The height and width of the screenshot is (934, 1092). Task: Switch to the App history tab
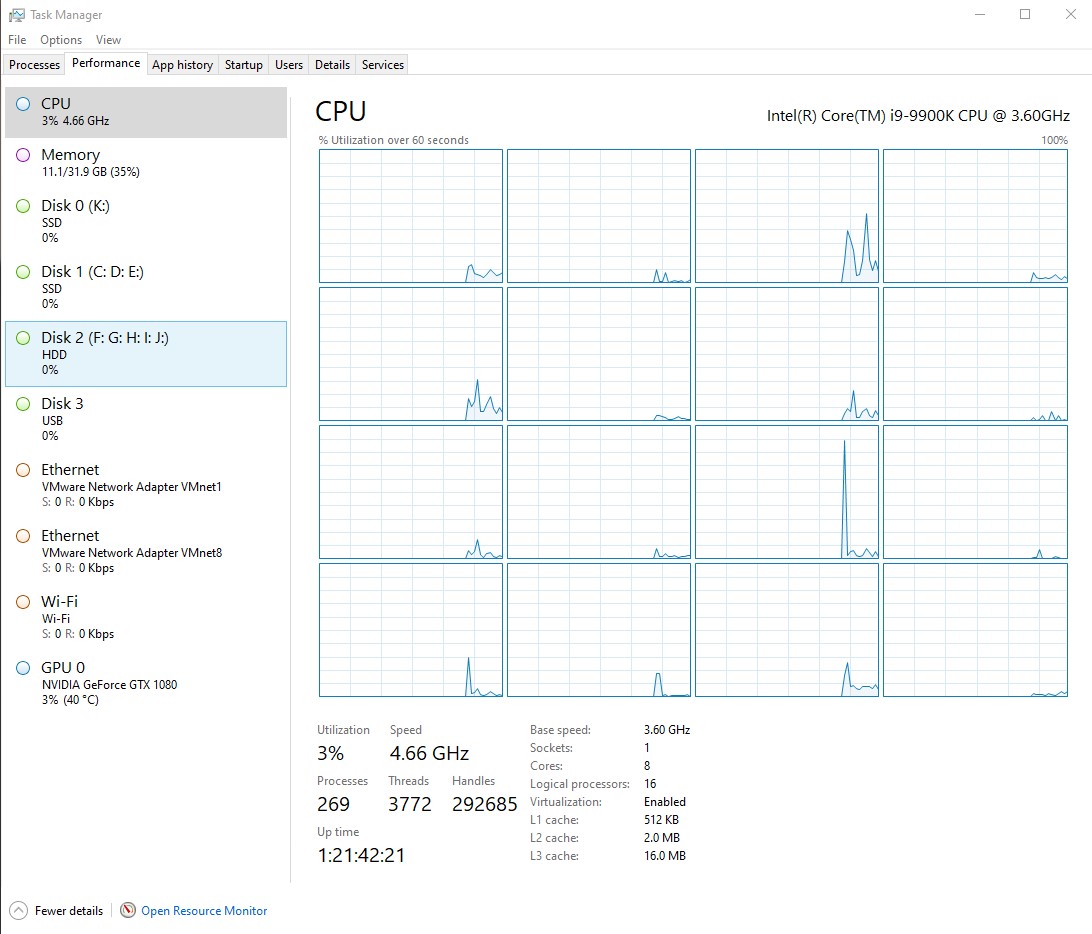point(182,65)
